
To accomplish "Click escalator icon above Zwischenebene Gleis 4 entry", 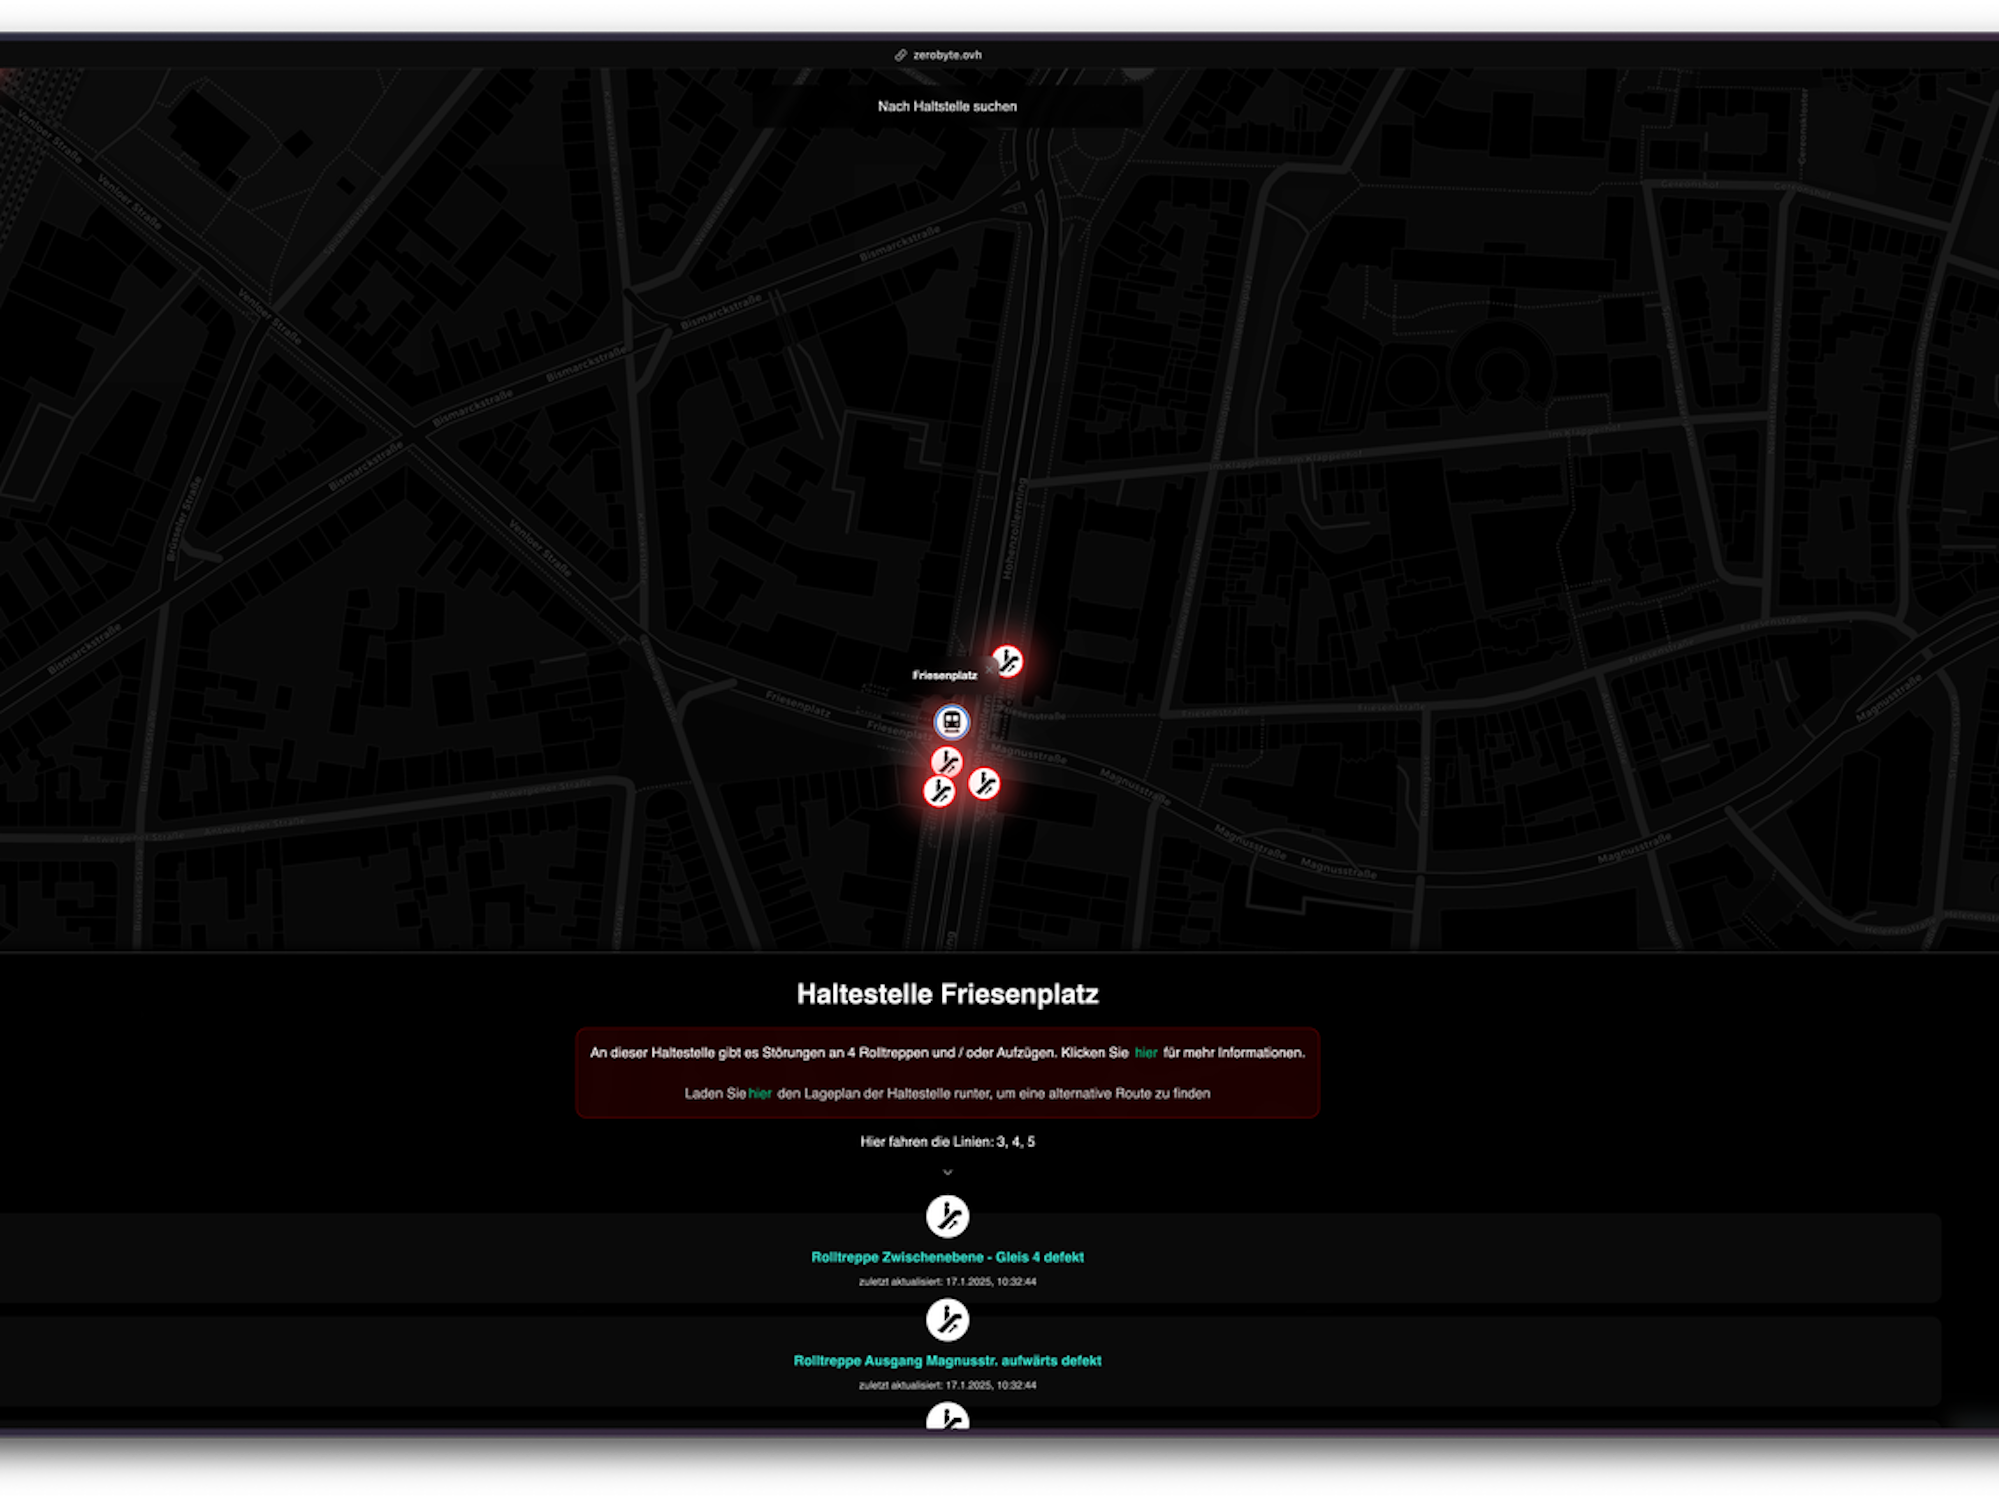I will pyautogui.click(x=947, y=1216).
